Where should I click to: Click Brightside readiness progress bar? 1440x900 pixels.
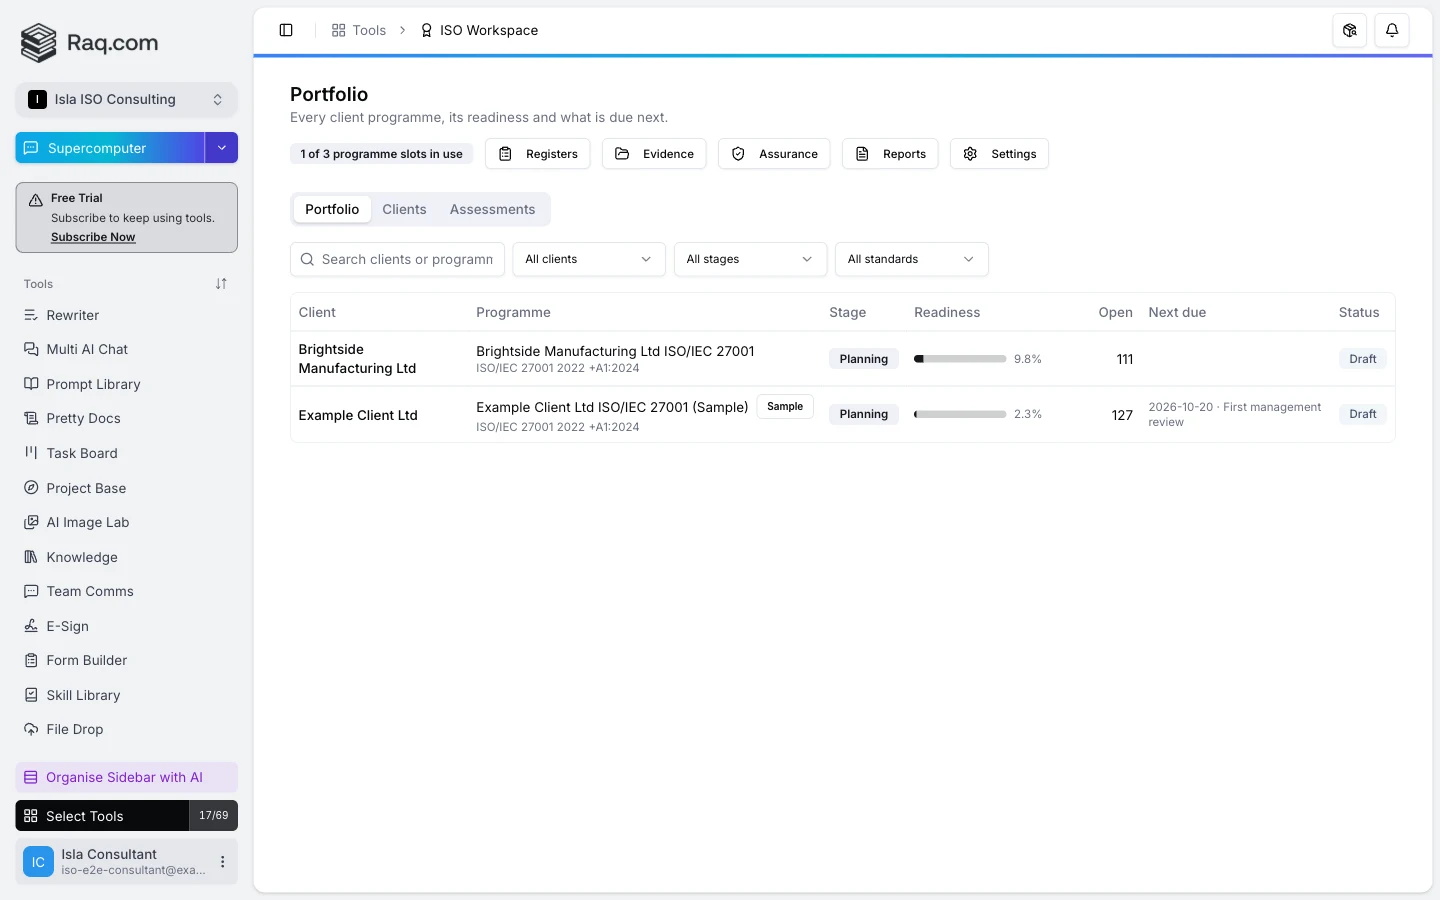(x=960, y=359)
